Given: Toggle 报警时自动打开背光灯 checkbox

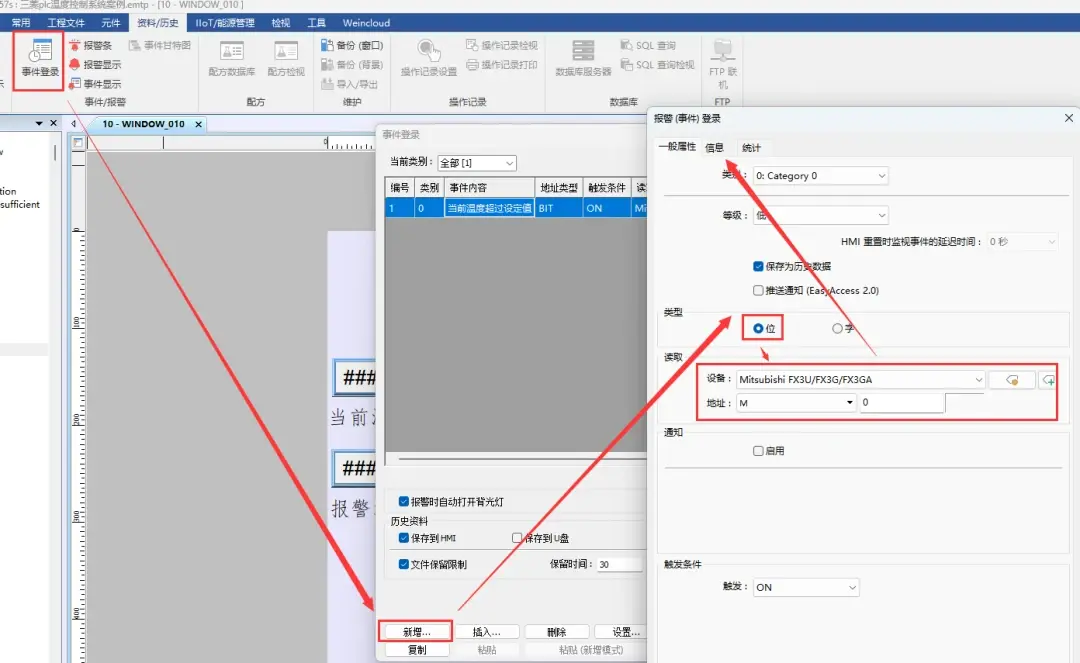Looking at the screenshot, I should pos(404,502).
